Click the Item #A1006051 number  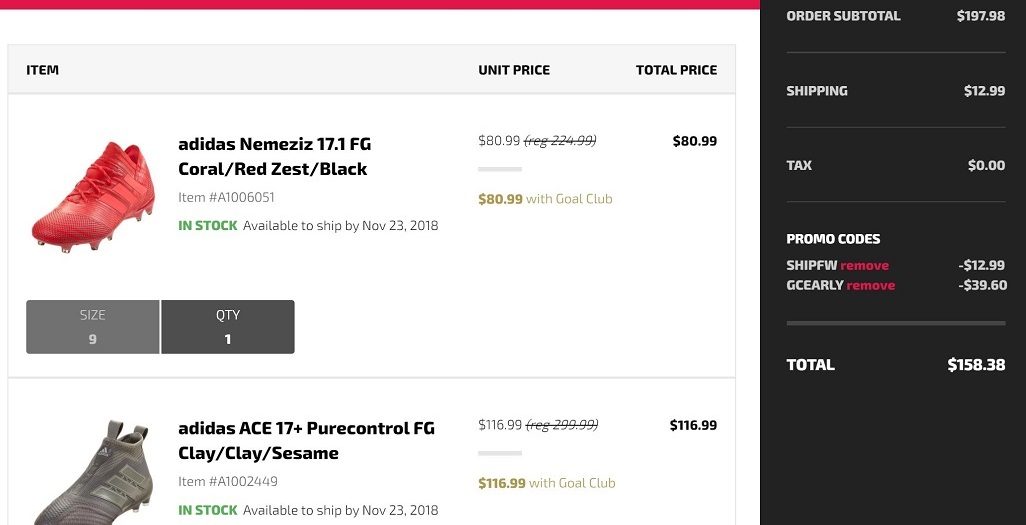point(226,198)
